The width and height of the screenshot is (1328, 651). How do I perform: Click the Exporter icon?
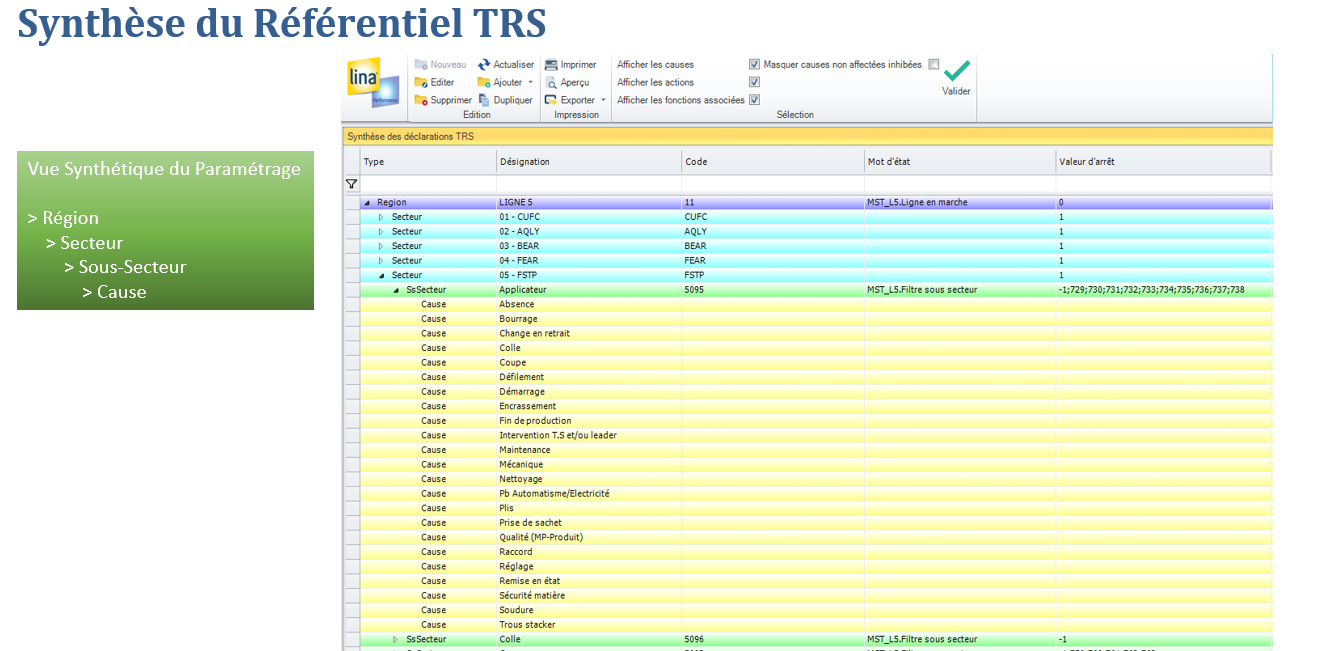(551, 100)
